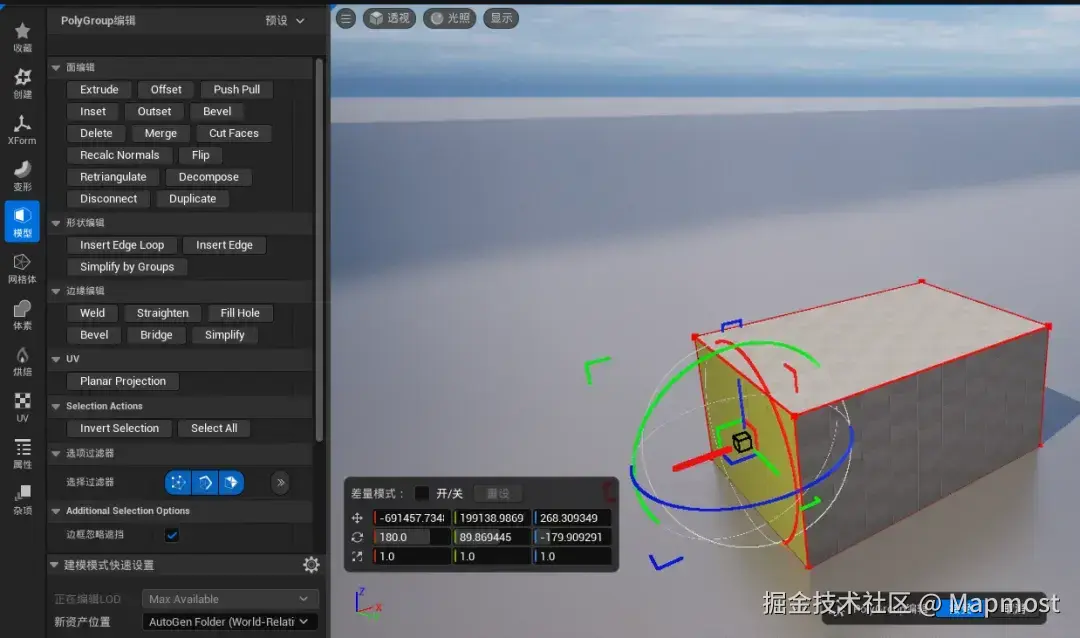
Task: Click the Extrude button
Action: (99, 90)
